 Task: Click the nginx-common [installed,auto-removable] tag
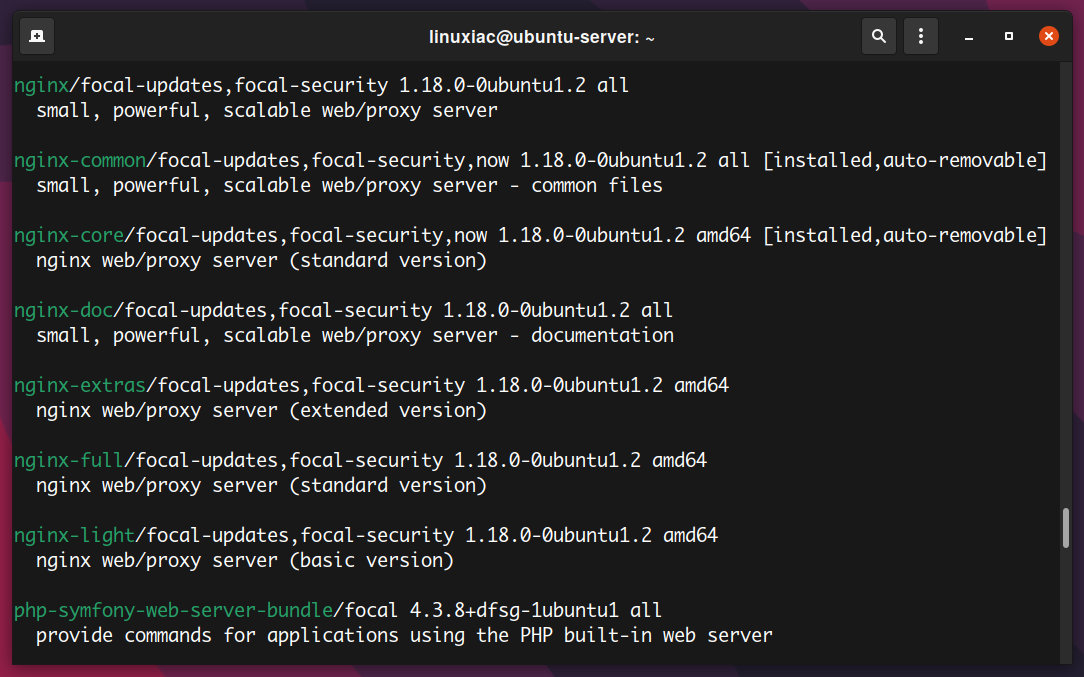(x=905, y=160)
